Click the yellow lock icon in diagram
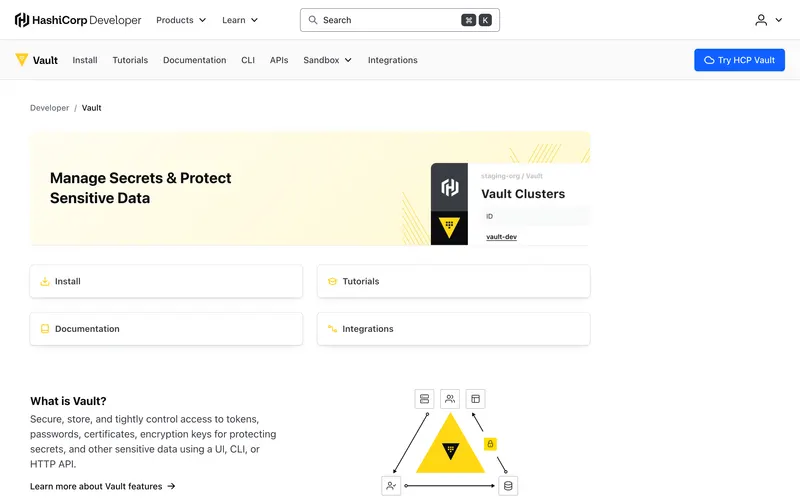800x500 pixels. point(490,444)
